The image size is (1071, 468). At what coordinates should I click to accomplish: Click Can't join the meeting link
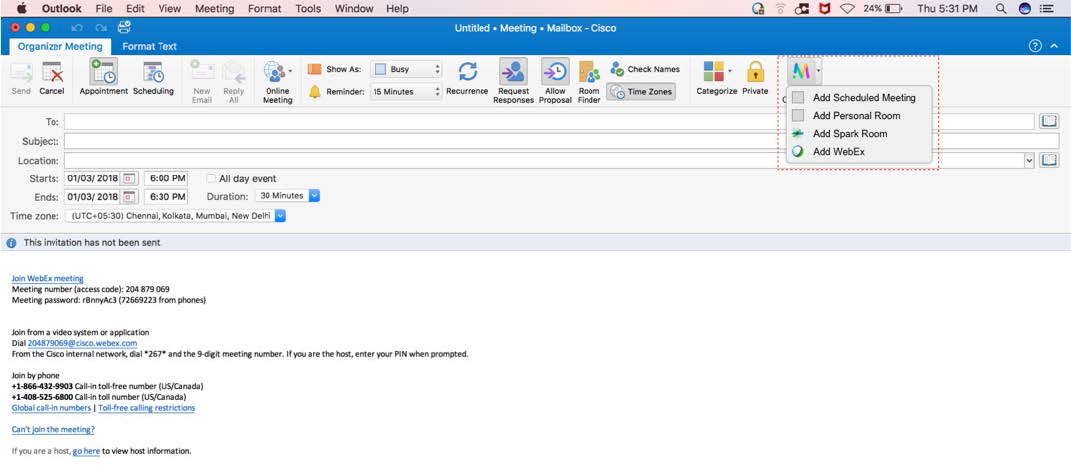53,430
